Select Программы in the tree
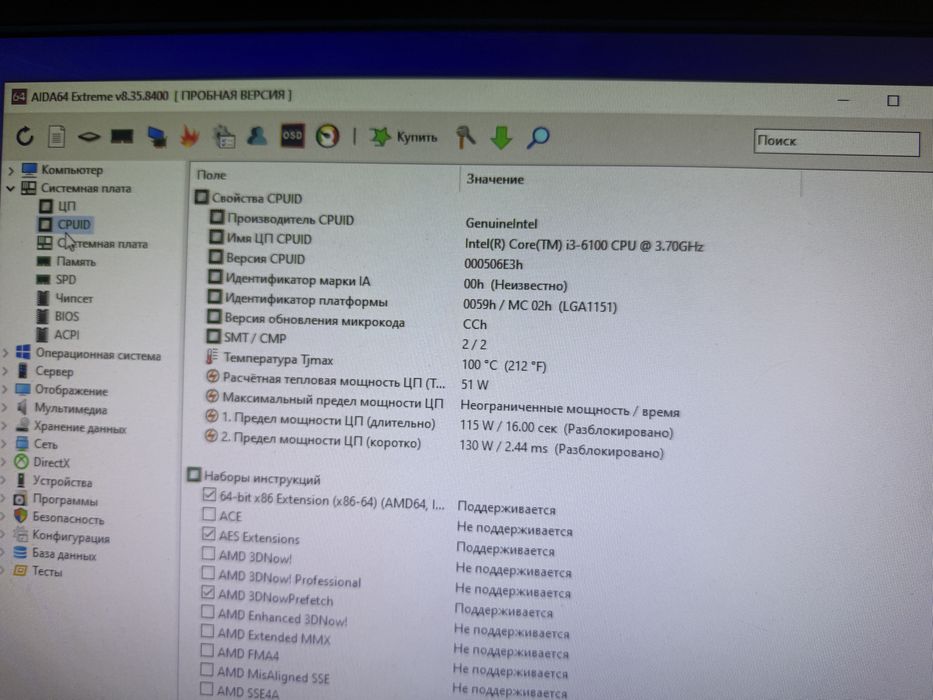Screen dimensions: 933x700 click(x=56, y=499)
